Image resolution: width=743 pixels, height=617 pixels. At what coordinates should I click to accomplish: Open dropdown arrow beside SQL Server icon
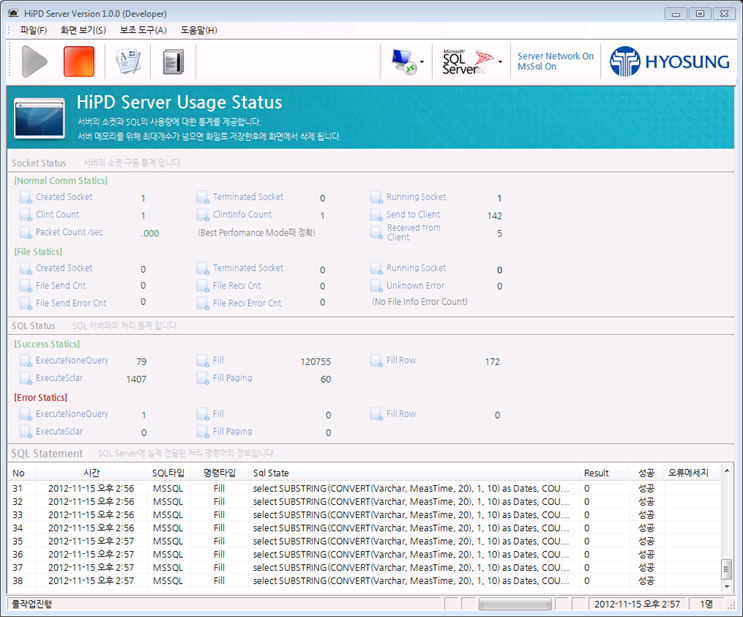click(500, 62)
